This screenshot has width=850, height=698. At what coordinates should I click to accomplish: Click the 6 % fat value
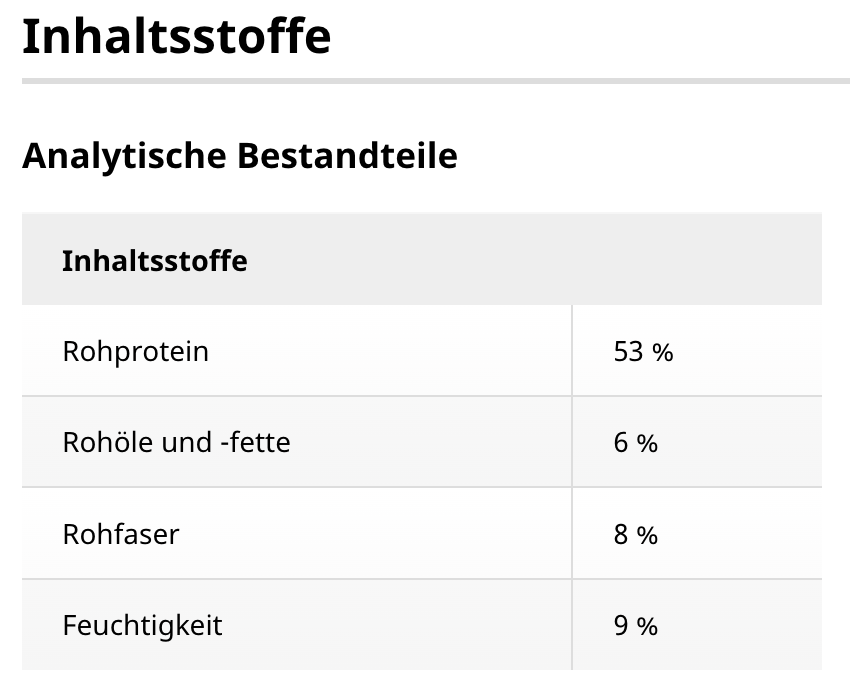tap(635, 443)
